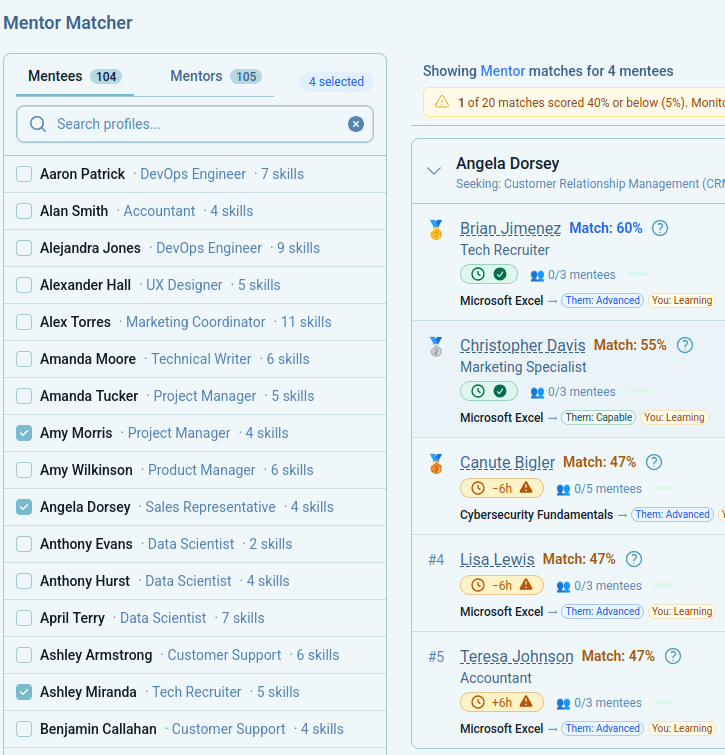
Task: Tick the Alexander Hall checkbox
Action: tap(24, 285)
